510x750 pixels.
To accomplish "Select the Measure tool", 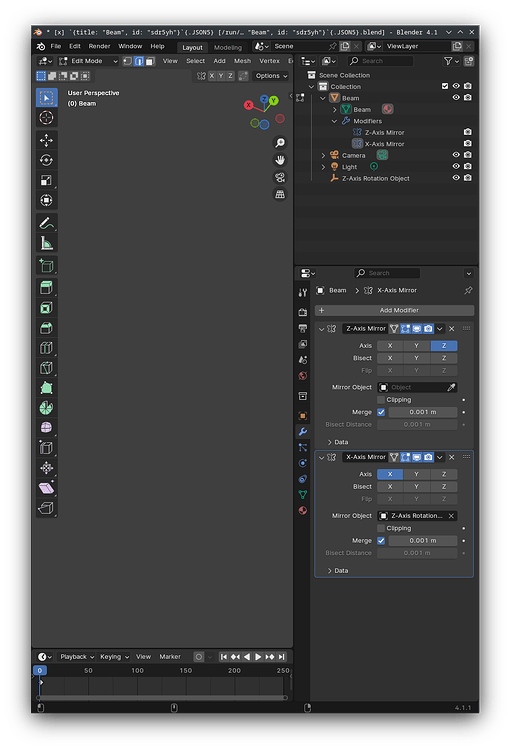I will coord(46,243).
